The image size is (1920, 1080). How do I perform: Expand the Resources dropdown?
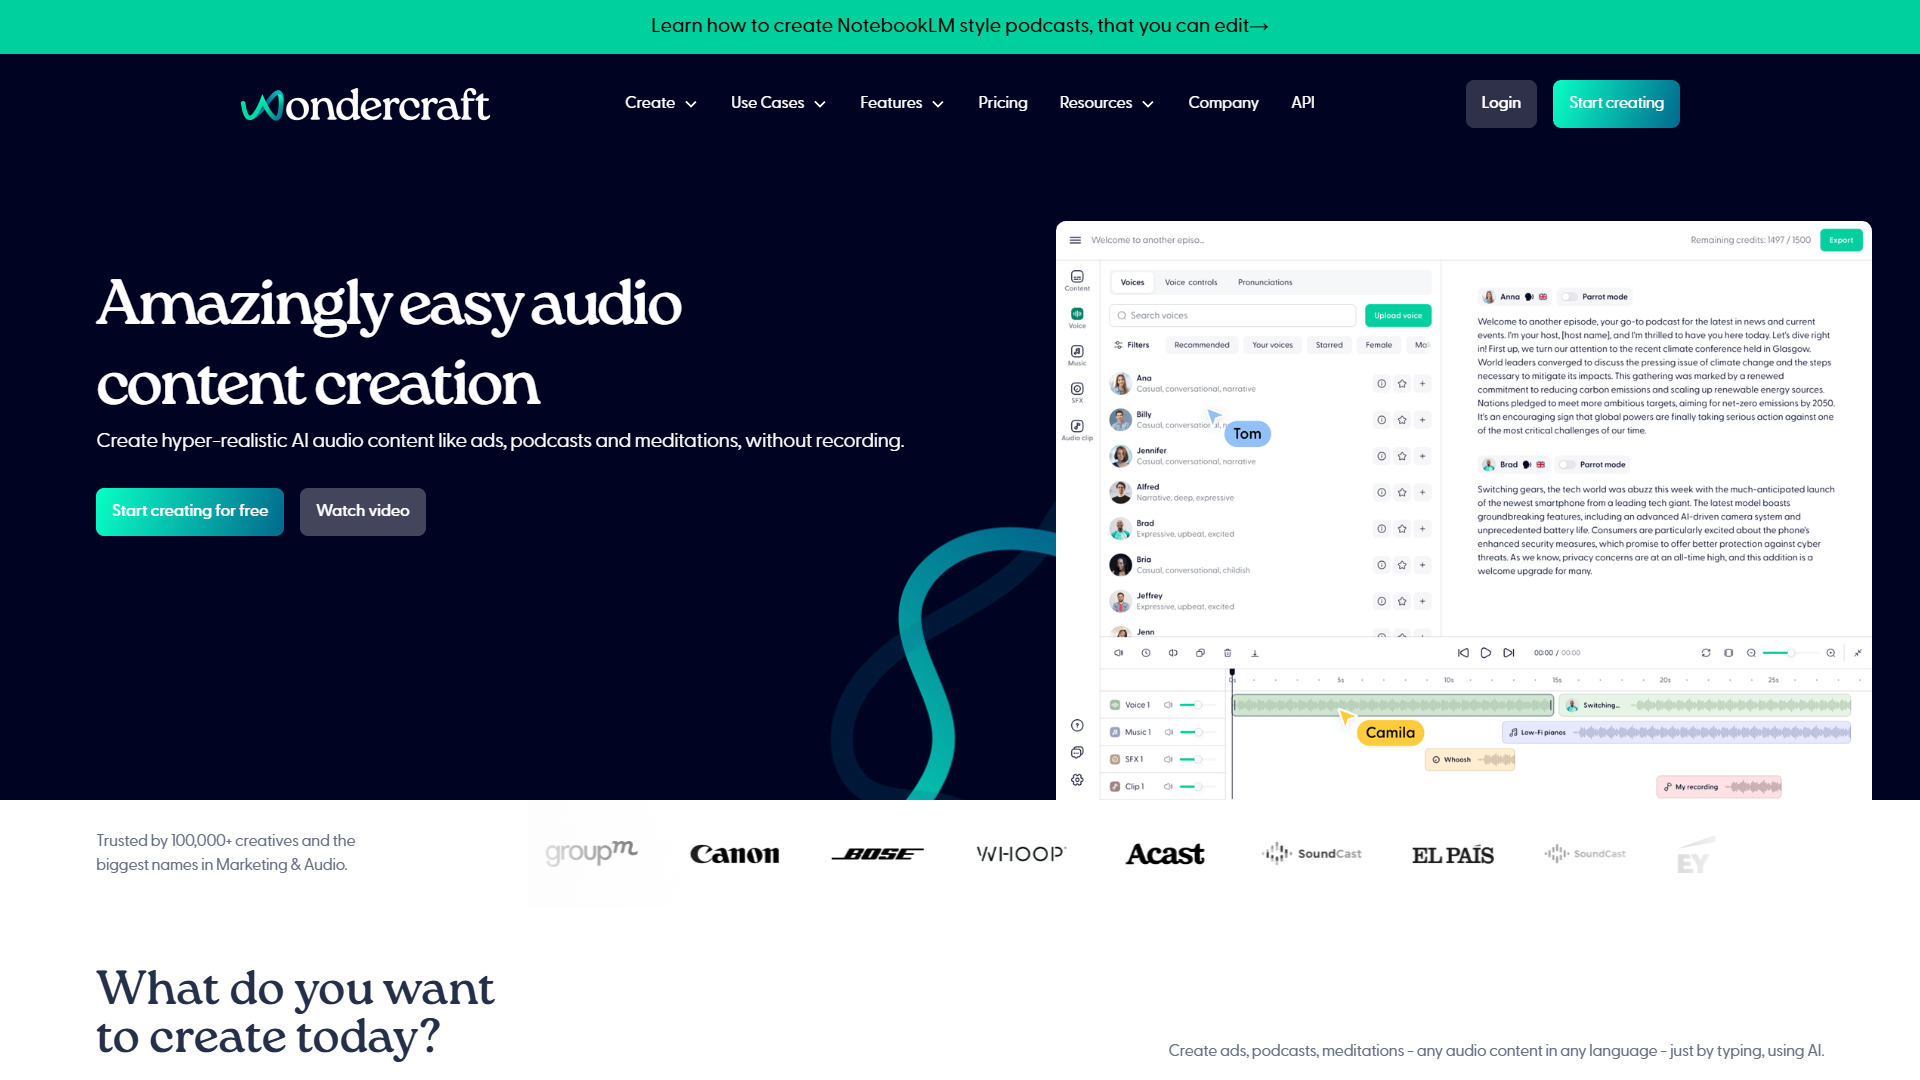[x=1106, y=103]
